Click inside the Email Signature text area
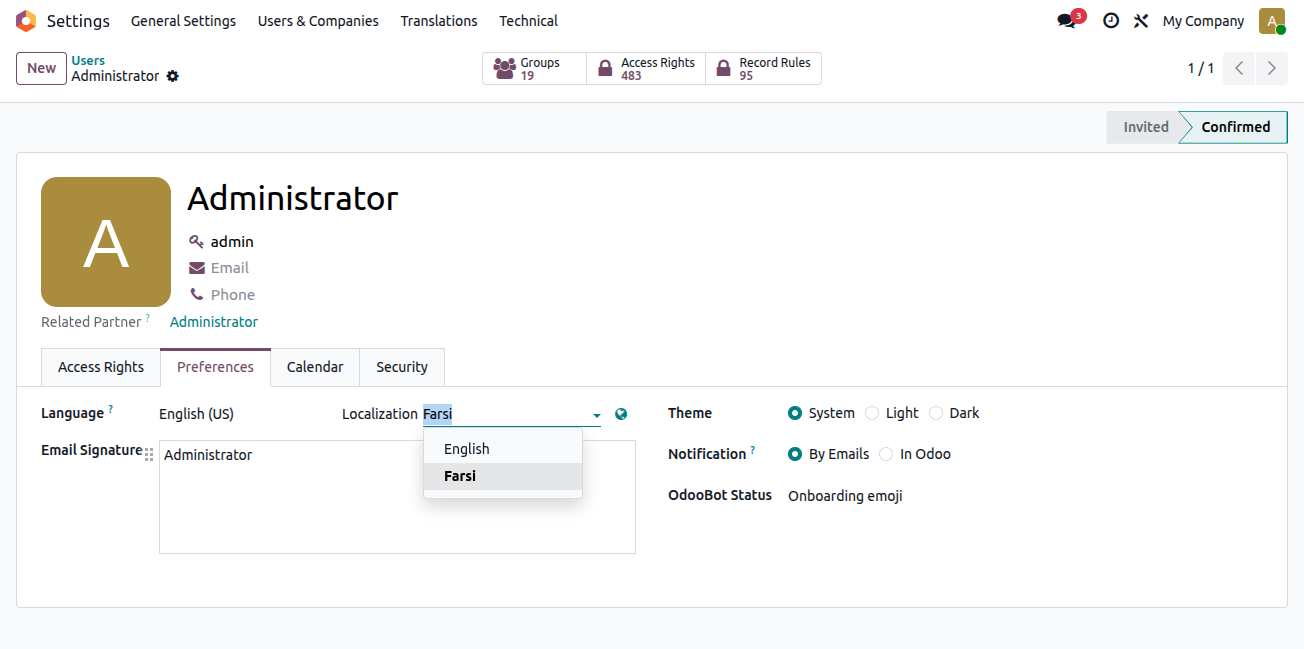Screen dimensions: 1304x649 397,497
